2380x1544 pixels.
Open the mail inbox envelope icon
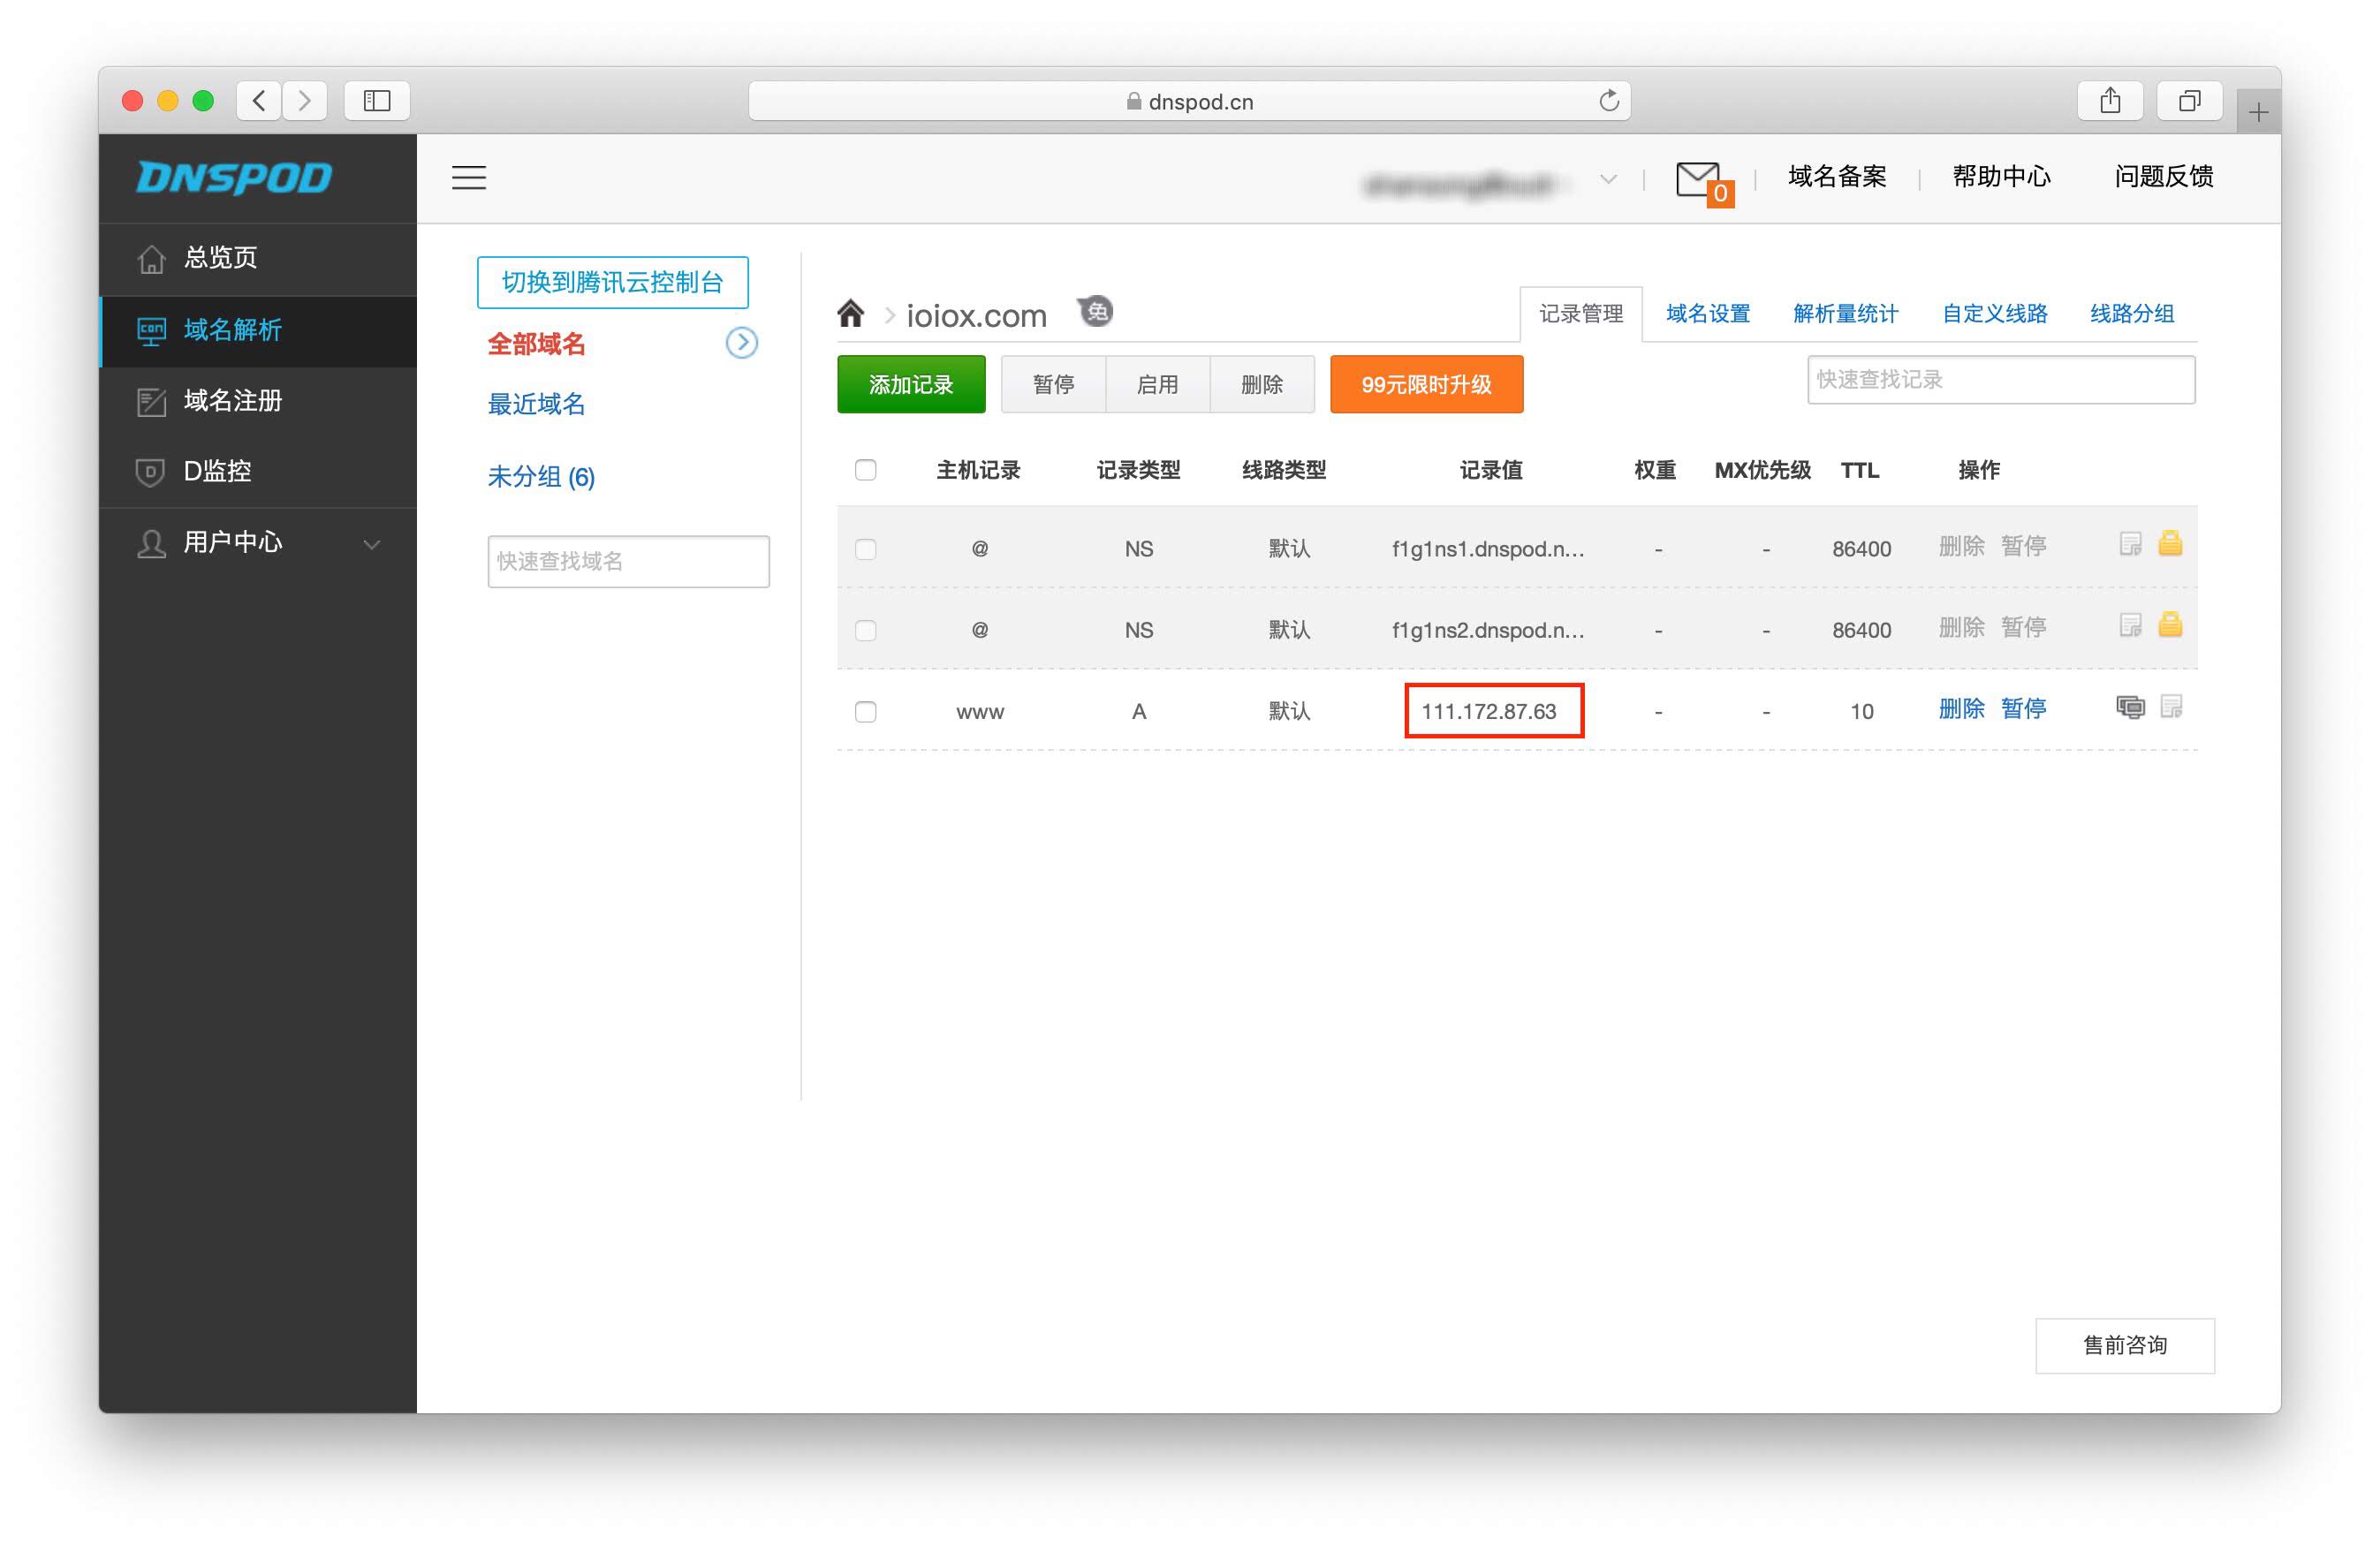point(1698,180)
